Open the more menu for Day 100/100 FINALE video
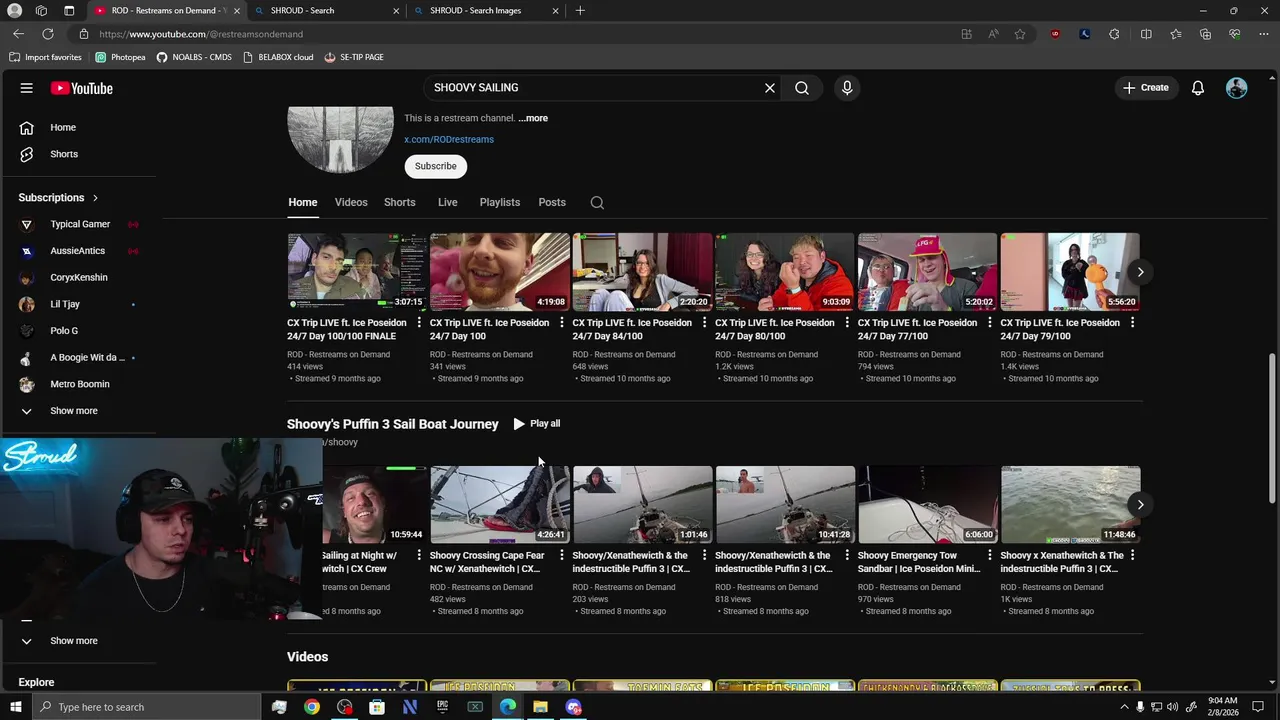This screenshot has width=1280, height=720. click(x=419, y=323)
